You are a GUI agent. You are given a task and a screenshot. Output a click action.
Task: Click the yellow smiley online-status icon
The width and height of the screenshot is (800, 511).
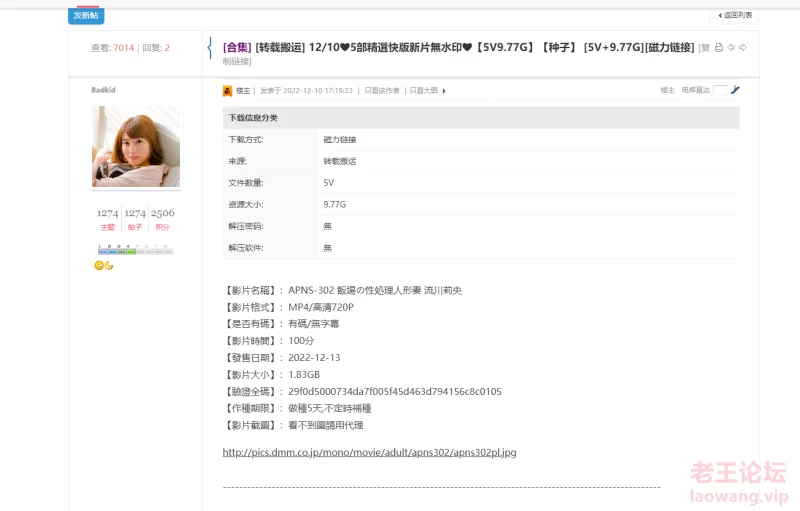point(99,265)
